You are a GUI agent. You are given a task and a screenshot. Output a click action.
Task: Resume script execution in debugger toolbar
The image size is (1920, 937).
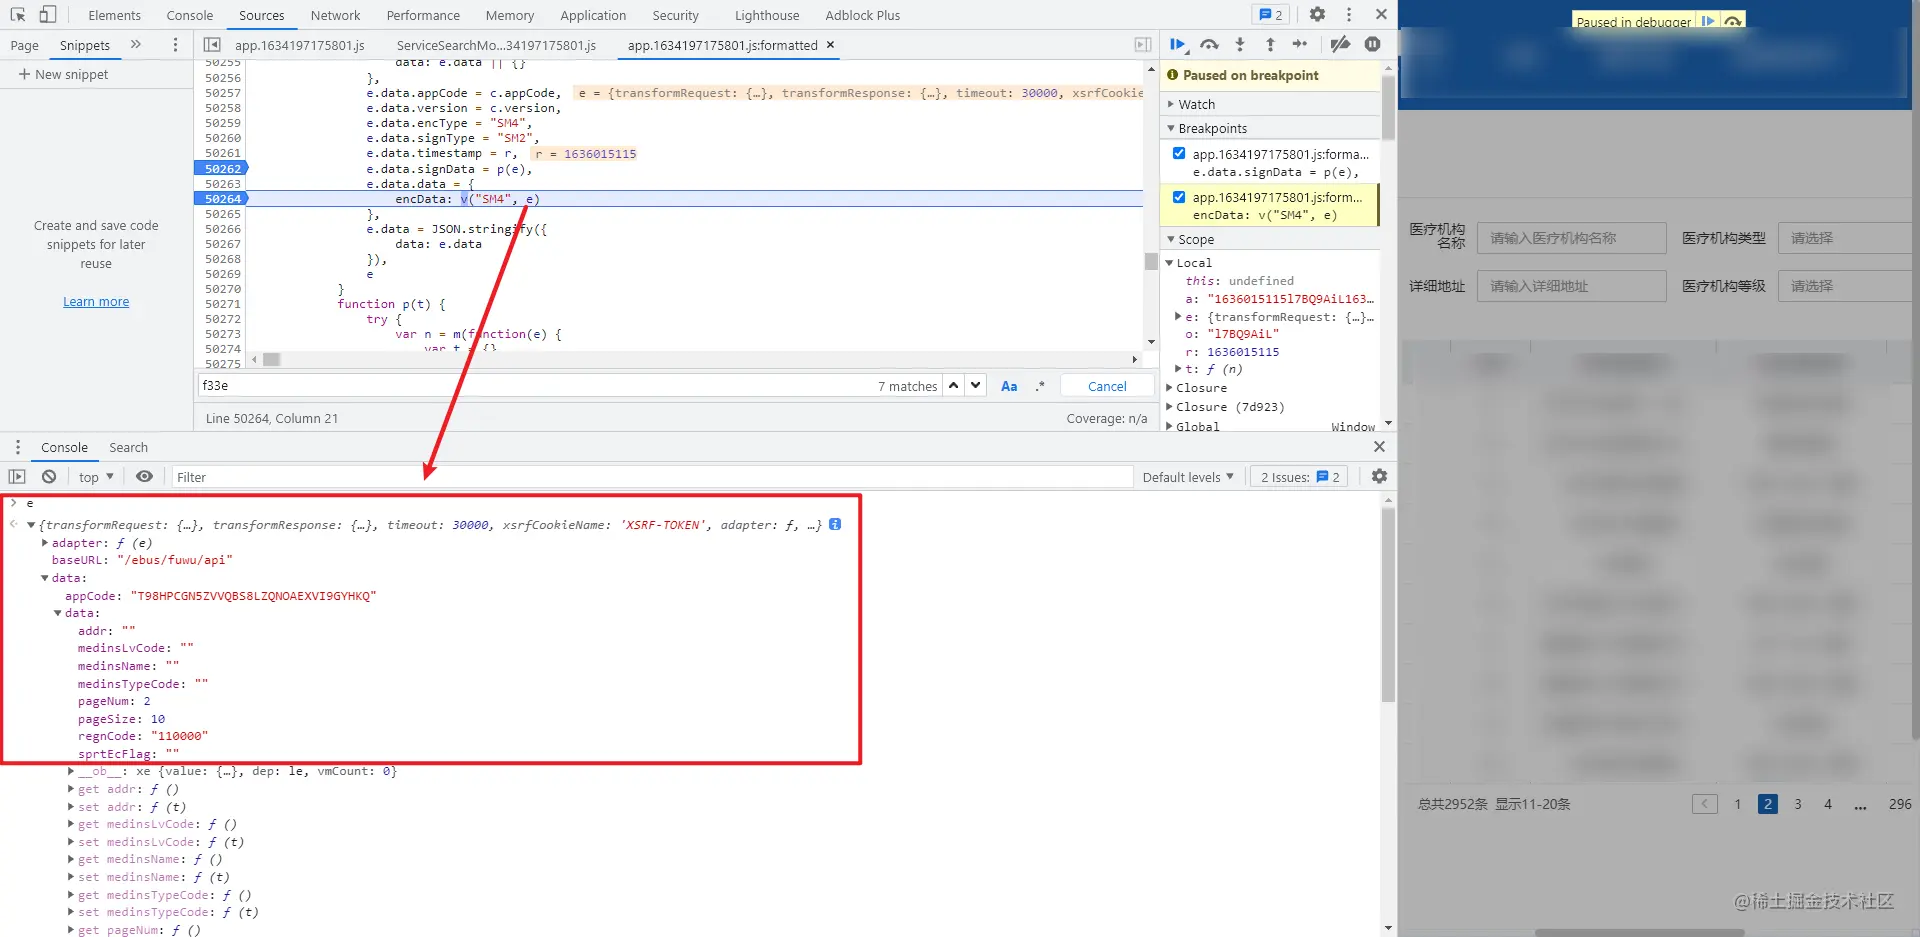[1178, 44]
